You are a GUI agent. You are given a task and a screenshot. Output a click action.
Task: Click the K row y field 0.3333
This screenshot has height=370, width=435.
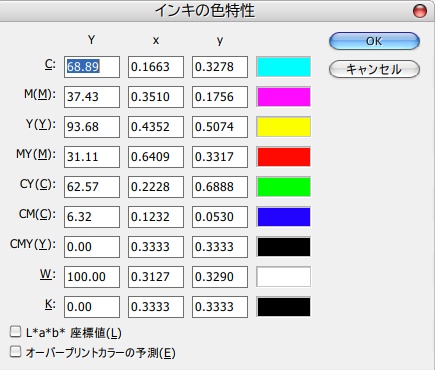[220, 307]
